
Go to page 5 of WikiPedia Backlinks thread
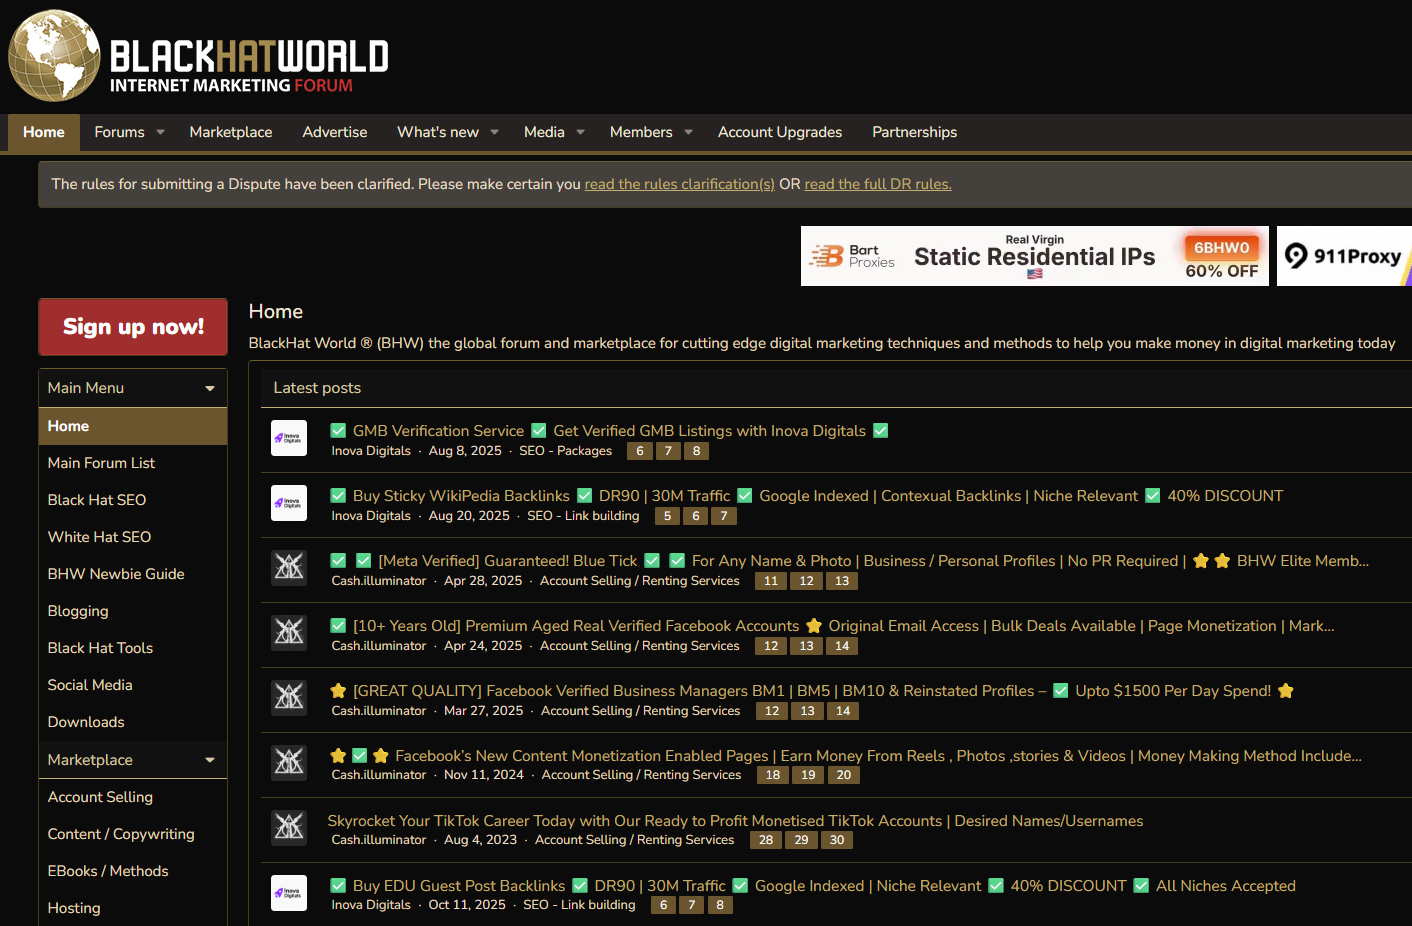[x=667, y=516]
